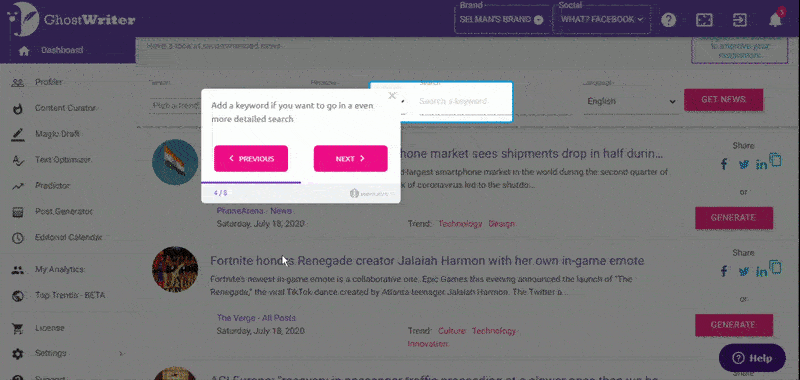Open notifications bell icon
Viewport: 800px width, 380px height.
click(775, 20)
